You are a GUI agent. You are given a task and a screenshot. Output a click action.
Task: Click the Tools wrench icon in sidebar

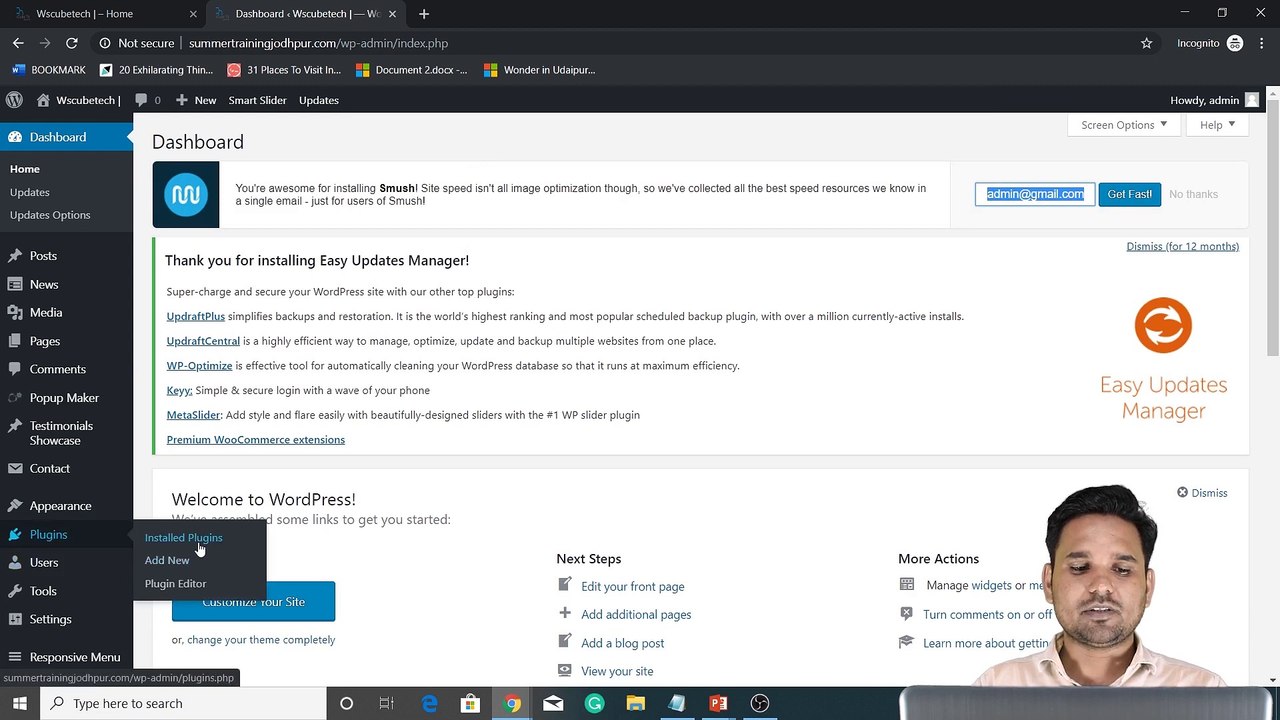15,591
